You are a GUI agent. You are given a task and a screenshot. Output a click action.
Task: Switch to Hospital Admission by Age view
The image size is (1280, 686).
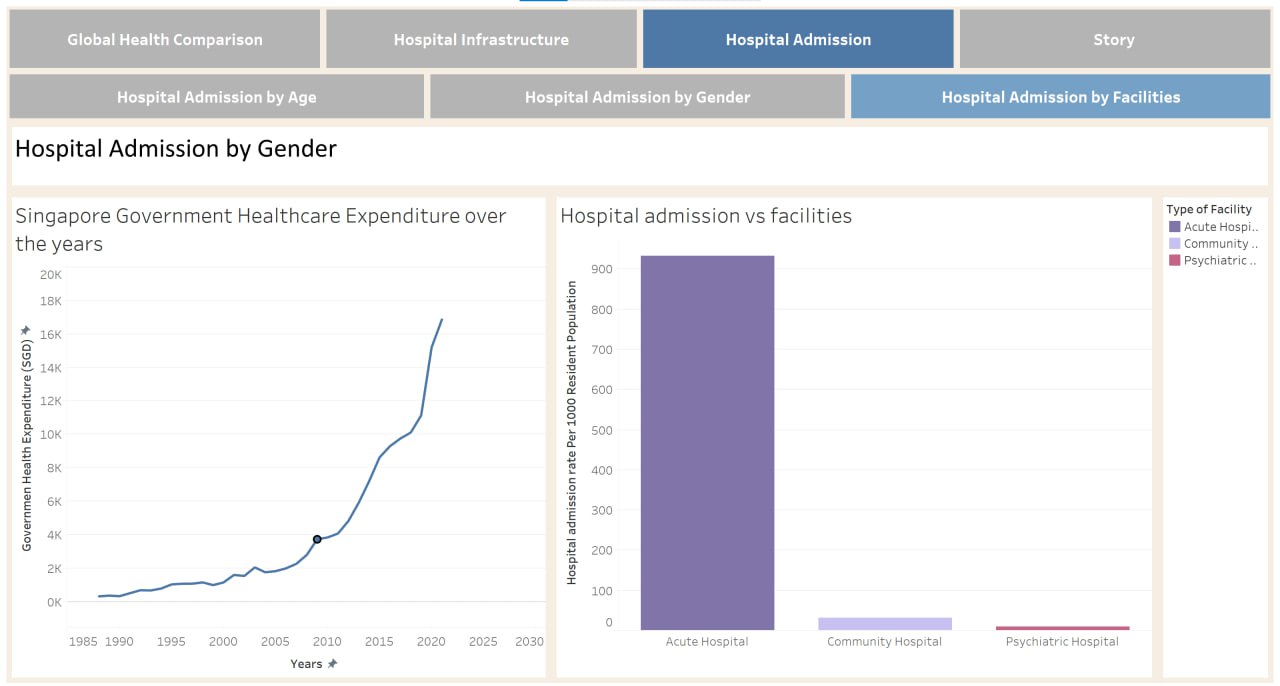point(217,96)
